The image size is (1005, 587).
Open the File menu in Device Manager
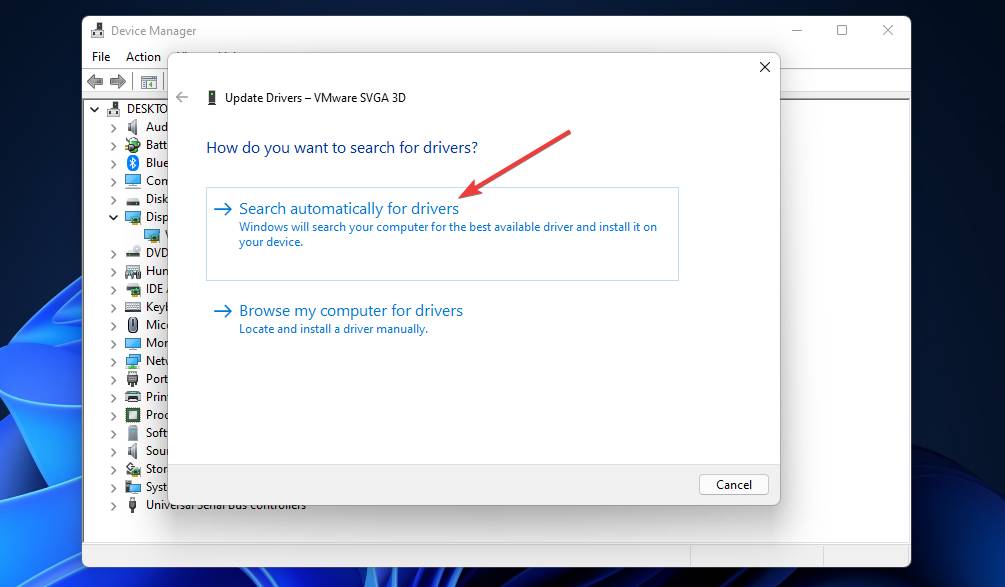point(101,56)
